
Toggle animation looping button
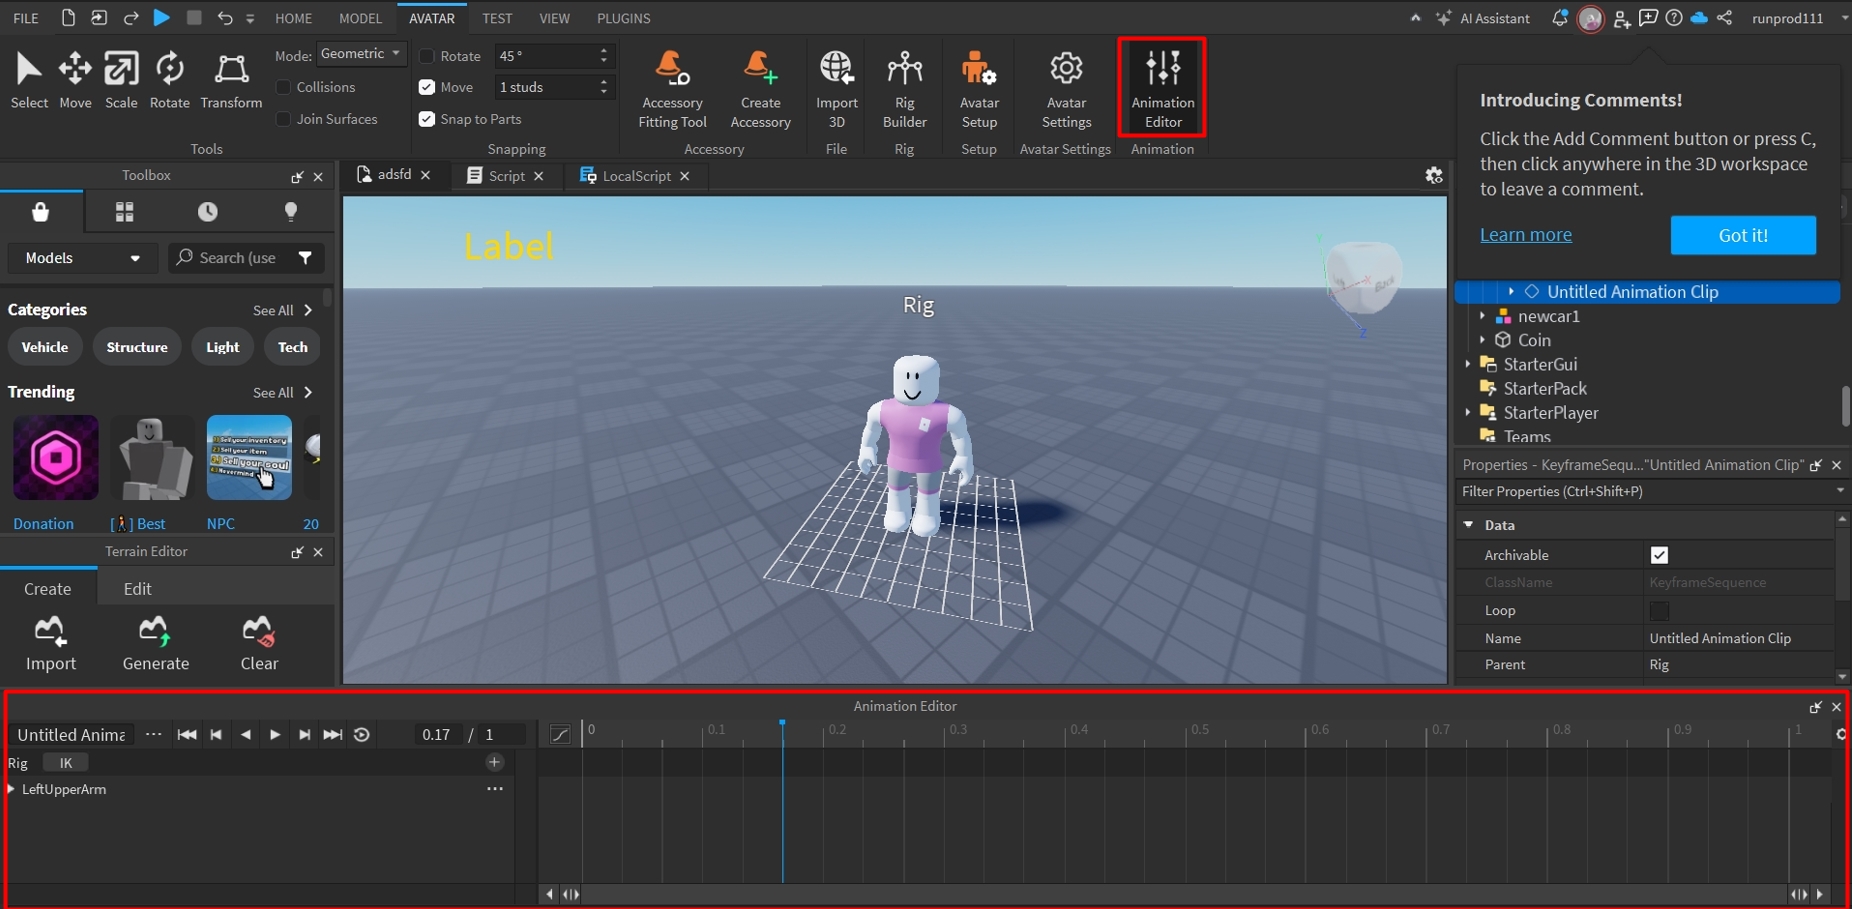362,734
